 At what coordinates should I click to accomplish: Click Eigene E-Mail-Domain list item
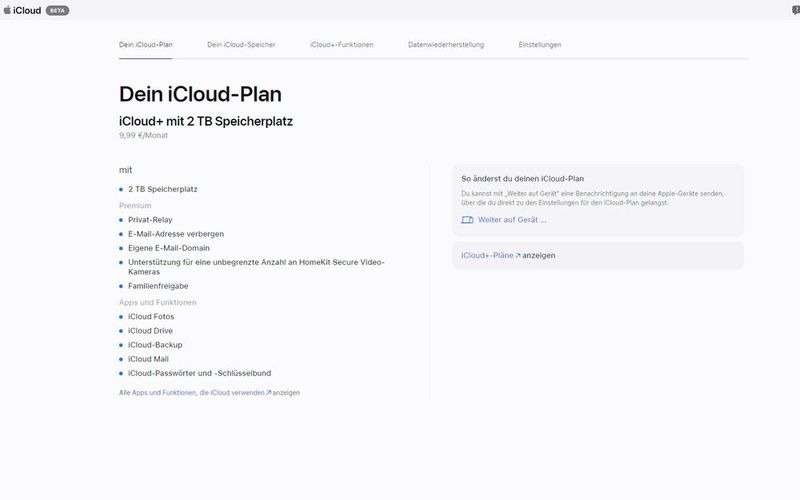(169, 248)
